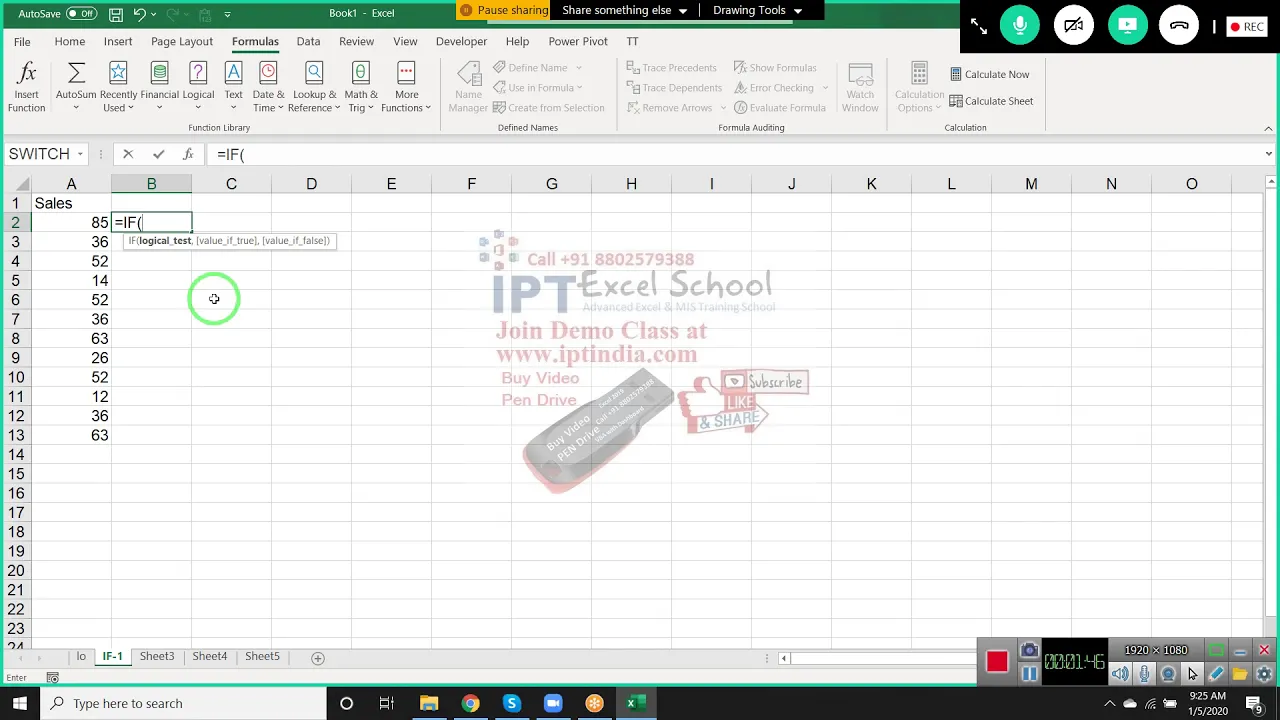Click the screen share icon in the meeting bar
The height and width of the screenshot is (720, 1280).
pos(1127,27)
